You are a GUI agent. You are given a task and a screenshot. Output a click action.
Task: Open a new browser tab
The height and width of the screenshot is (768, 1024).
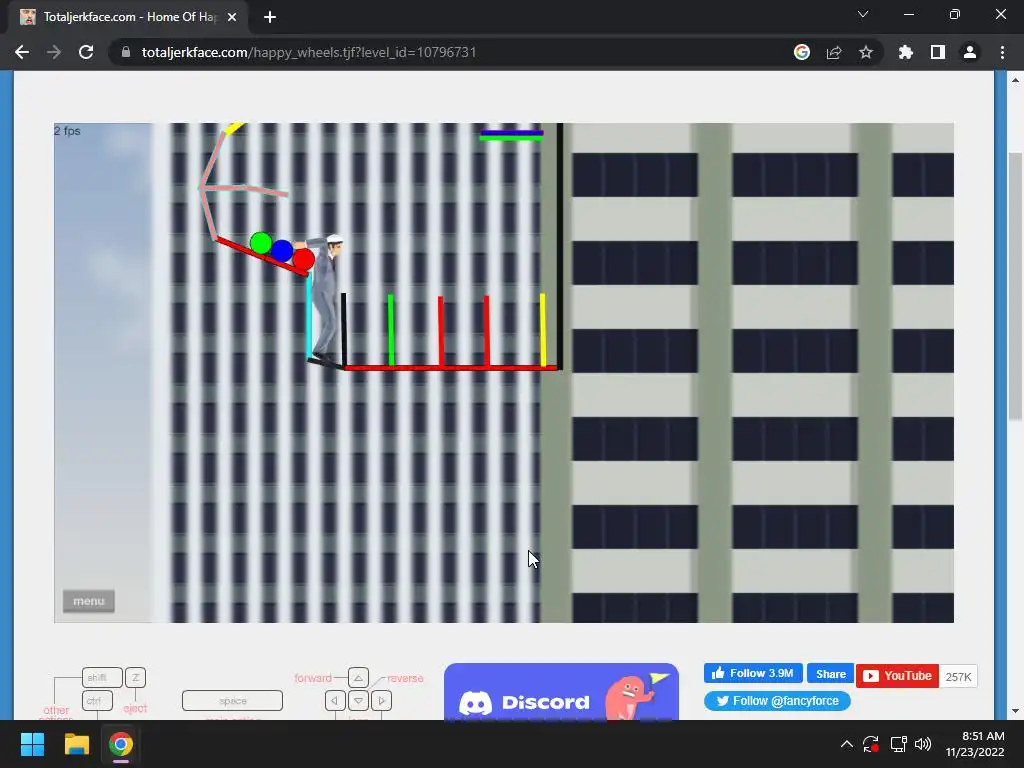pos(270,17)
